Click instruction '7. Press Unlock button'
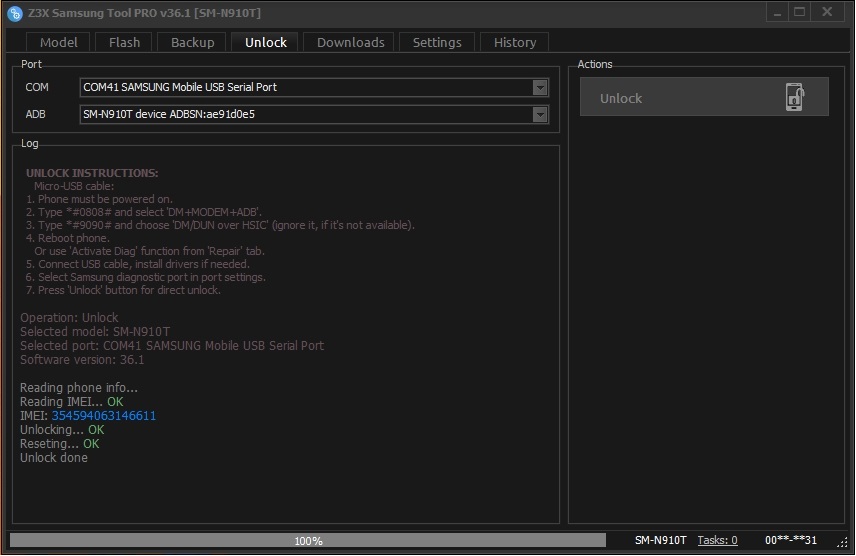The height and width of the screenshot is (556, 856). [x=123, y=290]
